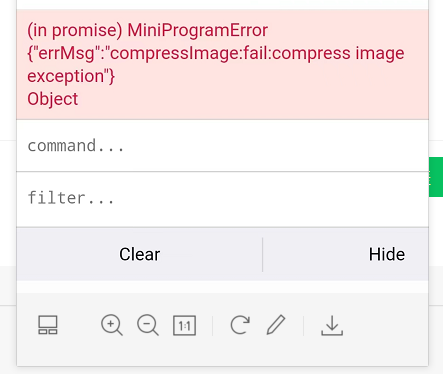Screen dimensions: 443x374
Task: Click the white log row above the error
Action: (x=222, y=4)
